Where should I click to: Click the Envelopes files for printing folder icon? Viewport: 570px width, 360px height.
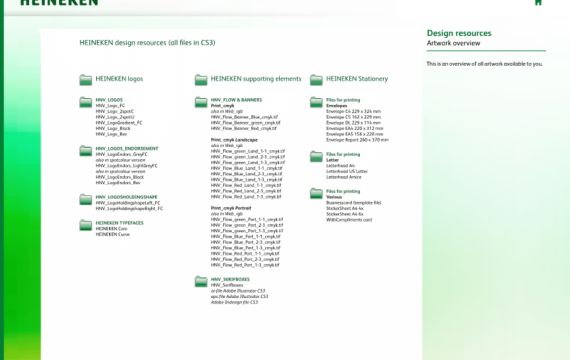point(316,102)
